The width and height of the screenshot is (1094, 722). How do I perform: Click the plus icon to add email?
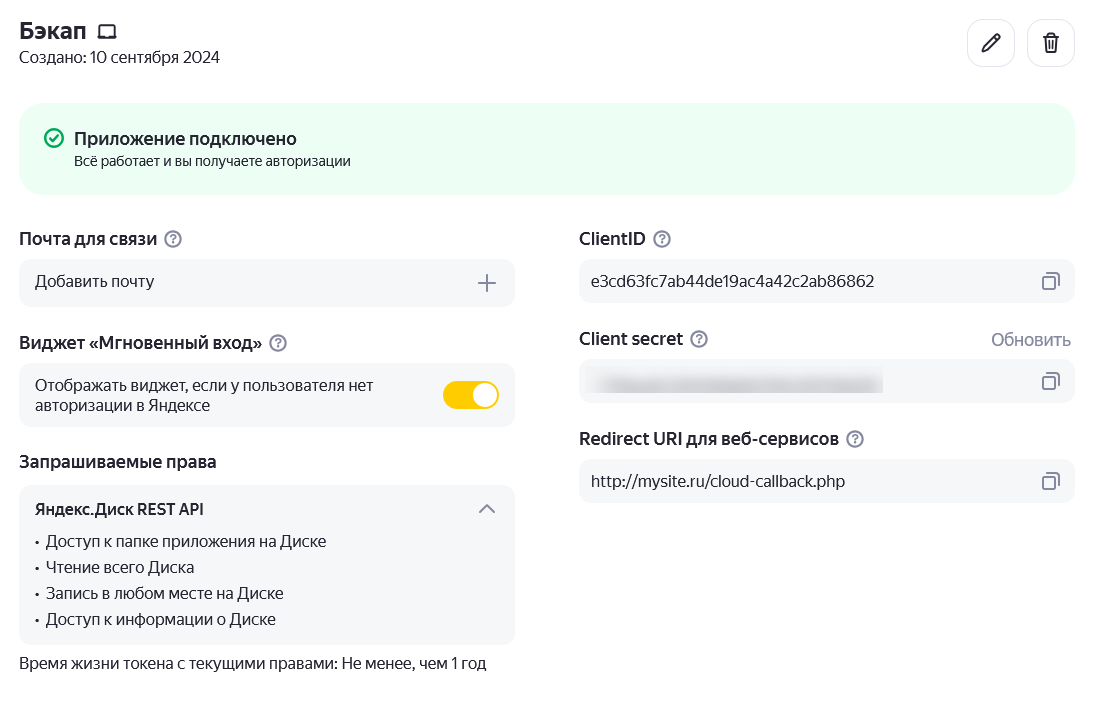click(486, 283)
